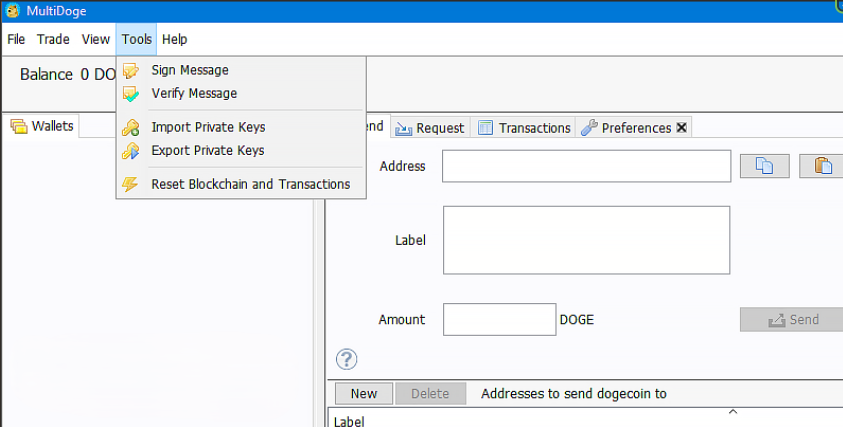Viewport: 843px width, 427px height.
Task: Click the Sign Message icon in Tools menu
Action: pyautogui.click(x=130, y=70)
